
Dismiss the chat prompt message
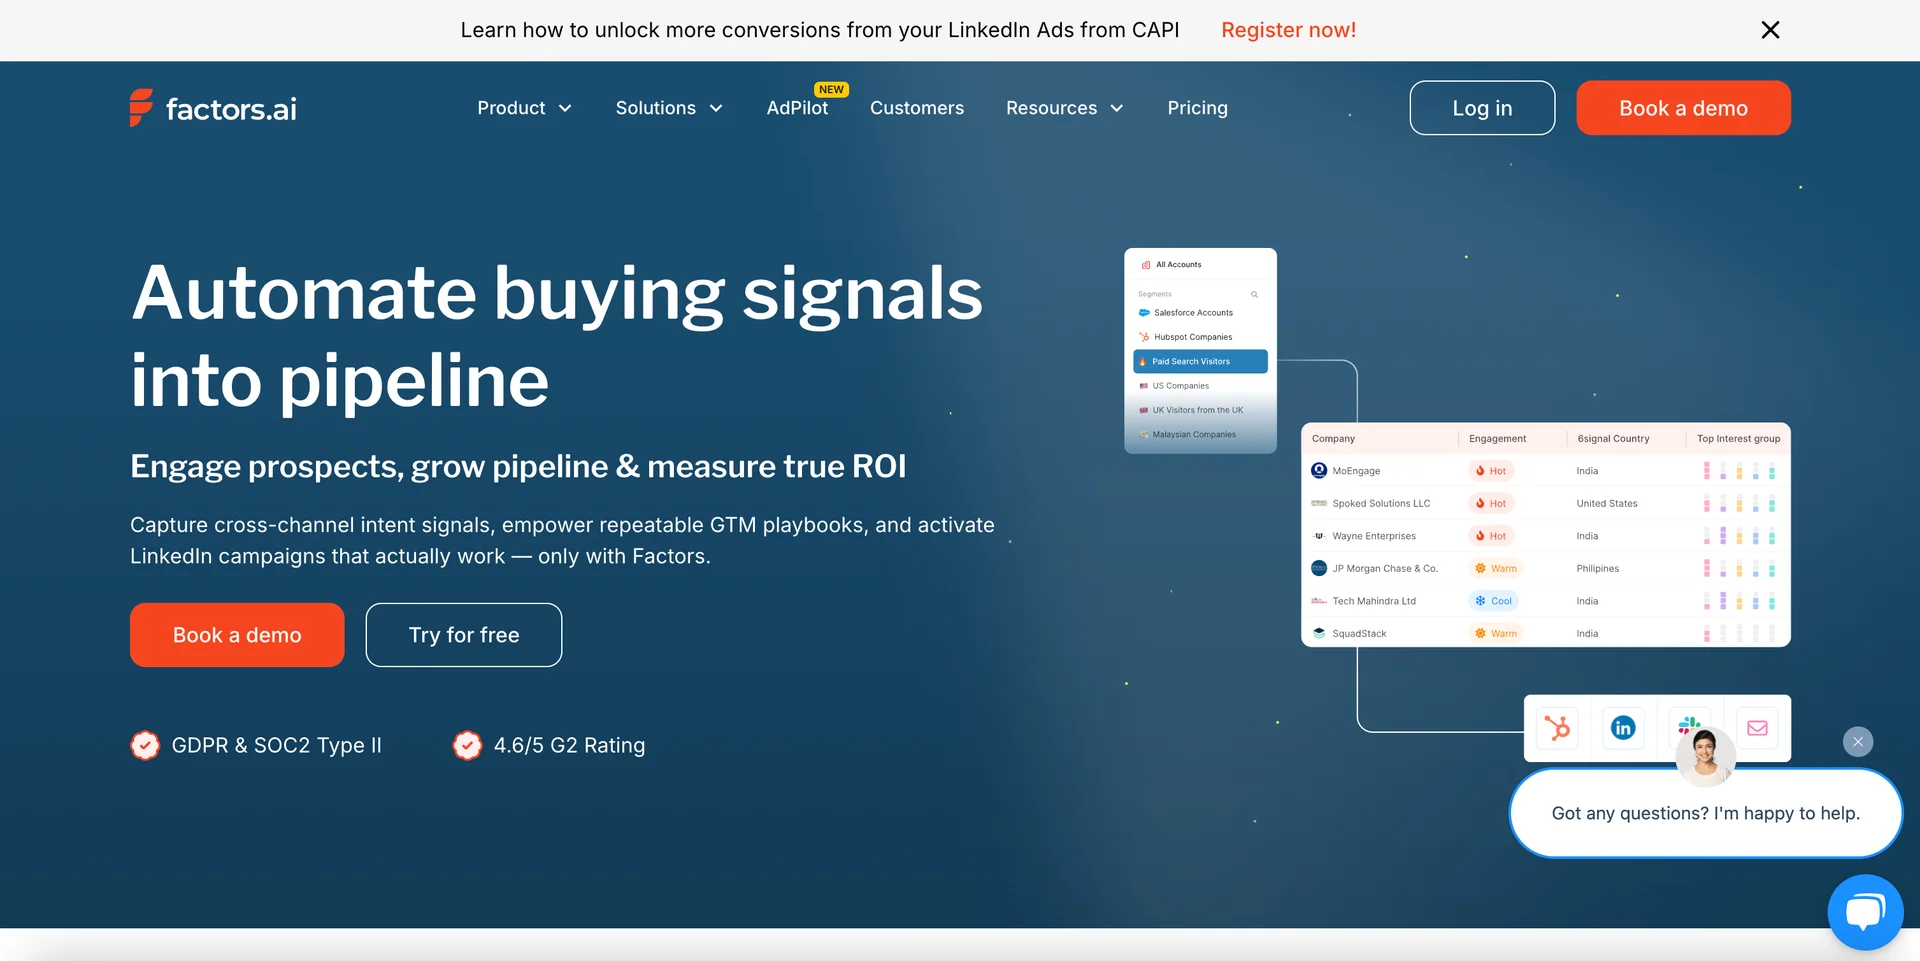1857,741
